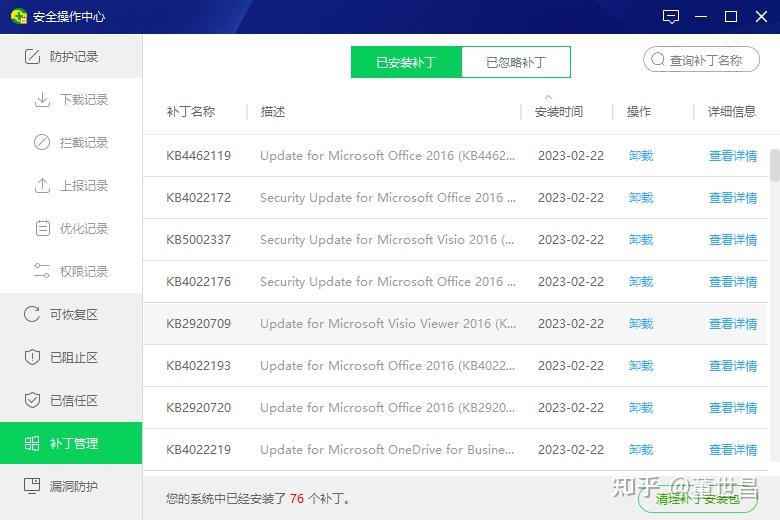View details 查看详情 for KB4022193
The height and width of the screenshot is (520, 780).
733,366
